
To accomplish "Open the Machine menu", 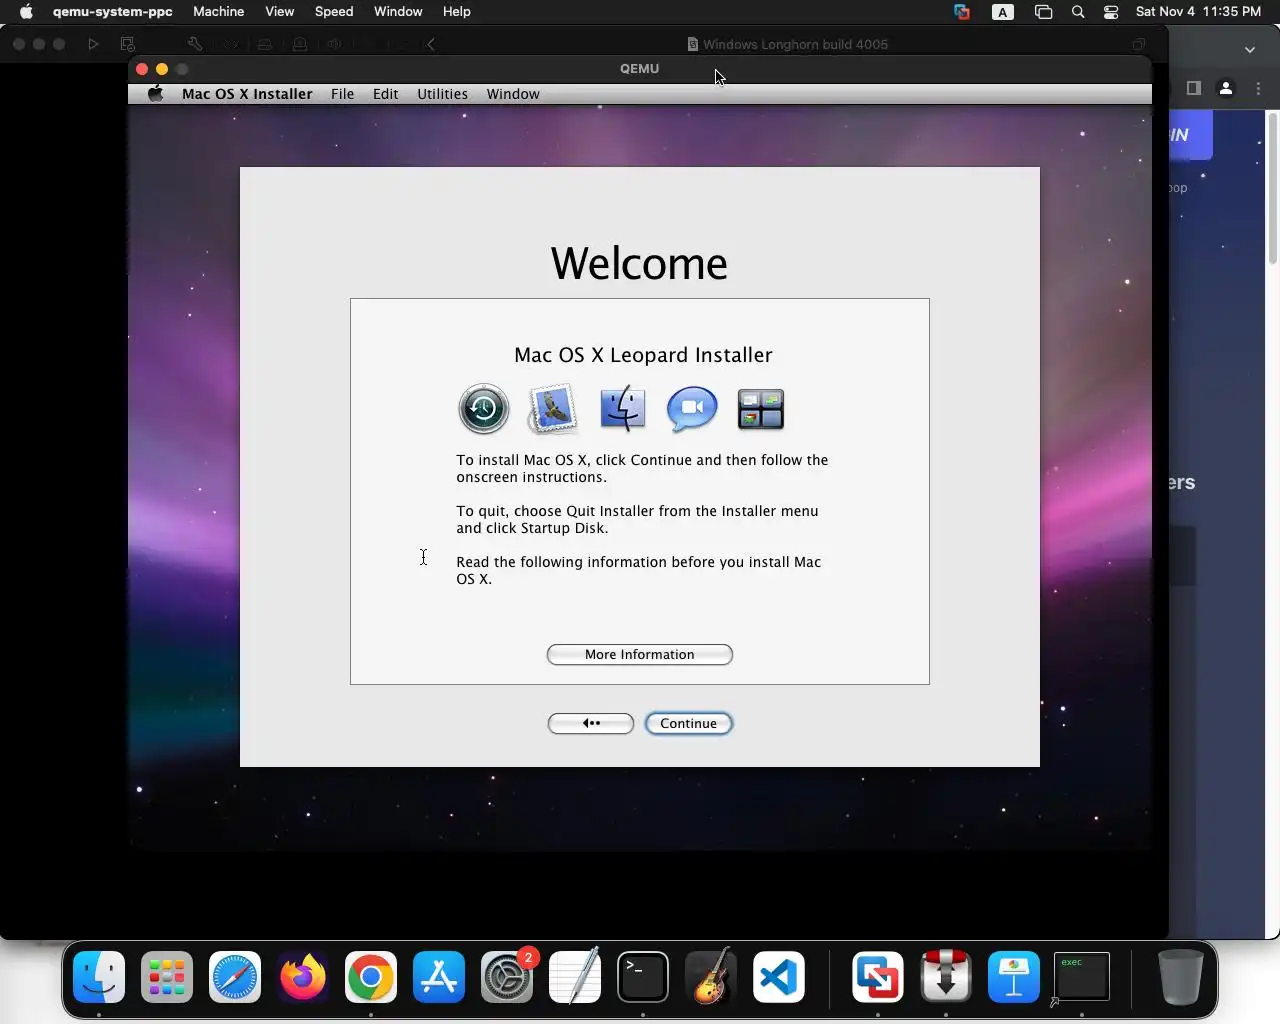I will [x=219, y=12].
